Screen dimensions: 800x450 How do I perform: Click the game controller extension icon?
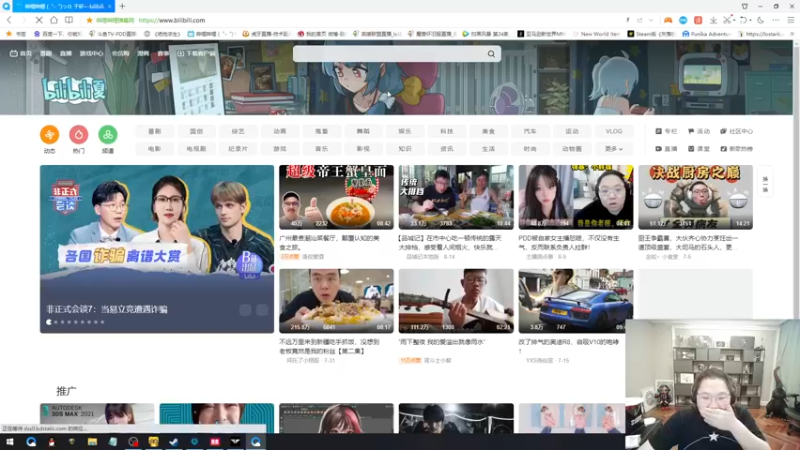(x=667, y=20)
